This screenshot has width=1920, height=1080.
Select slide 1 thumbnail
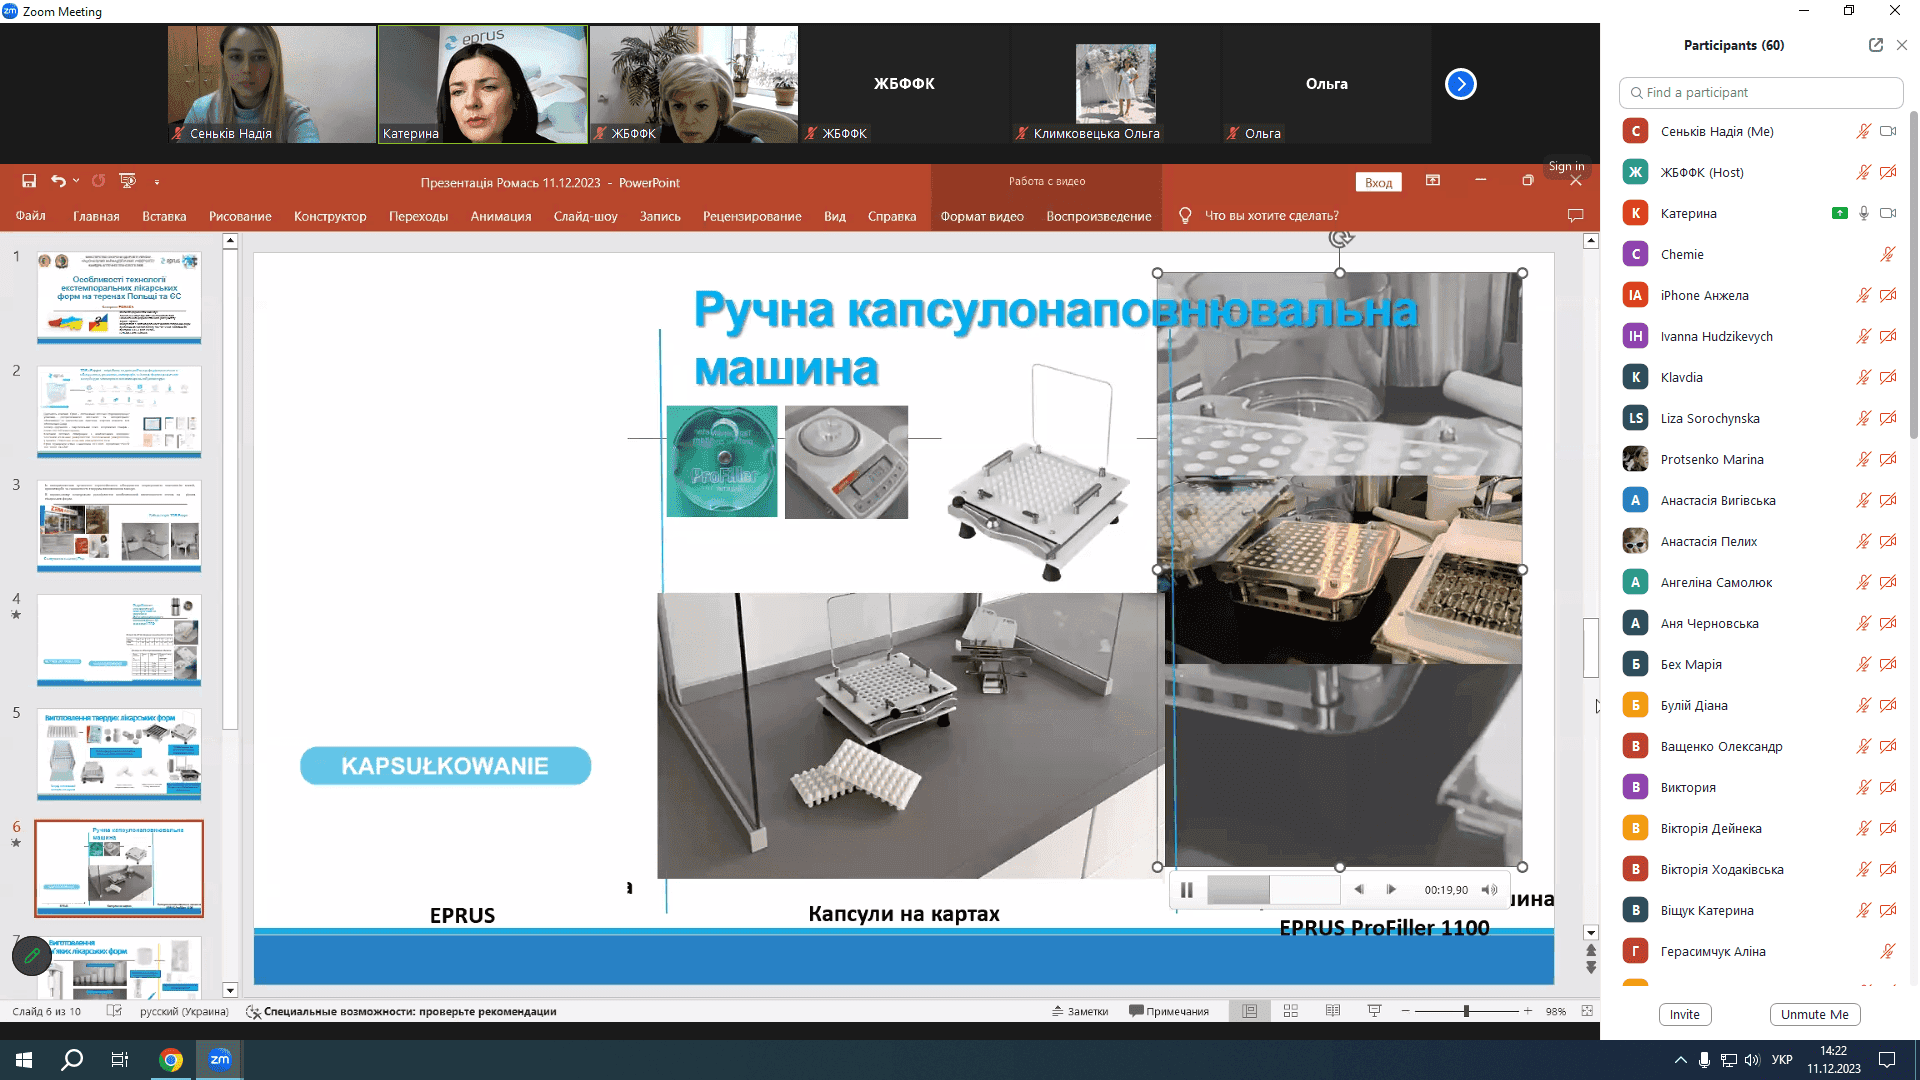tap(119, 297)
